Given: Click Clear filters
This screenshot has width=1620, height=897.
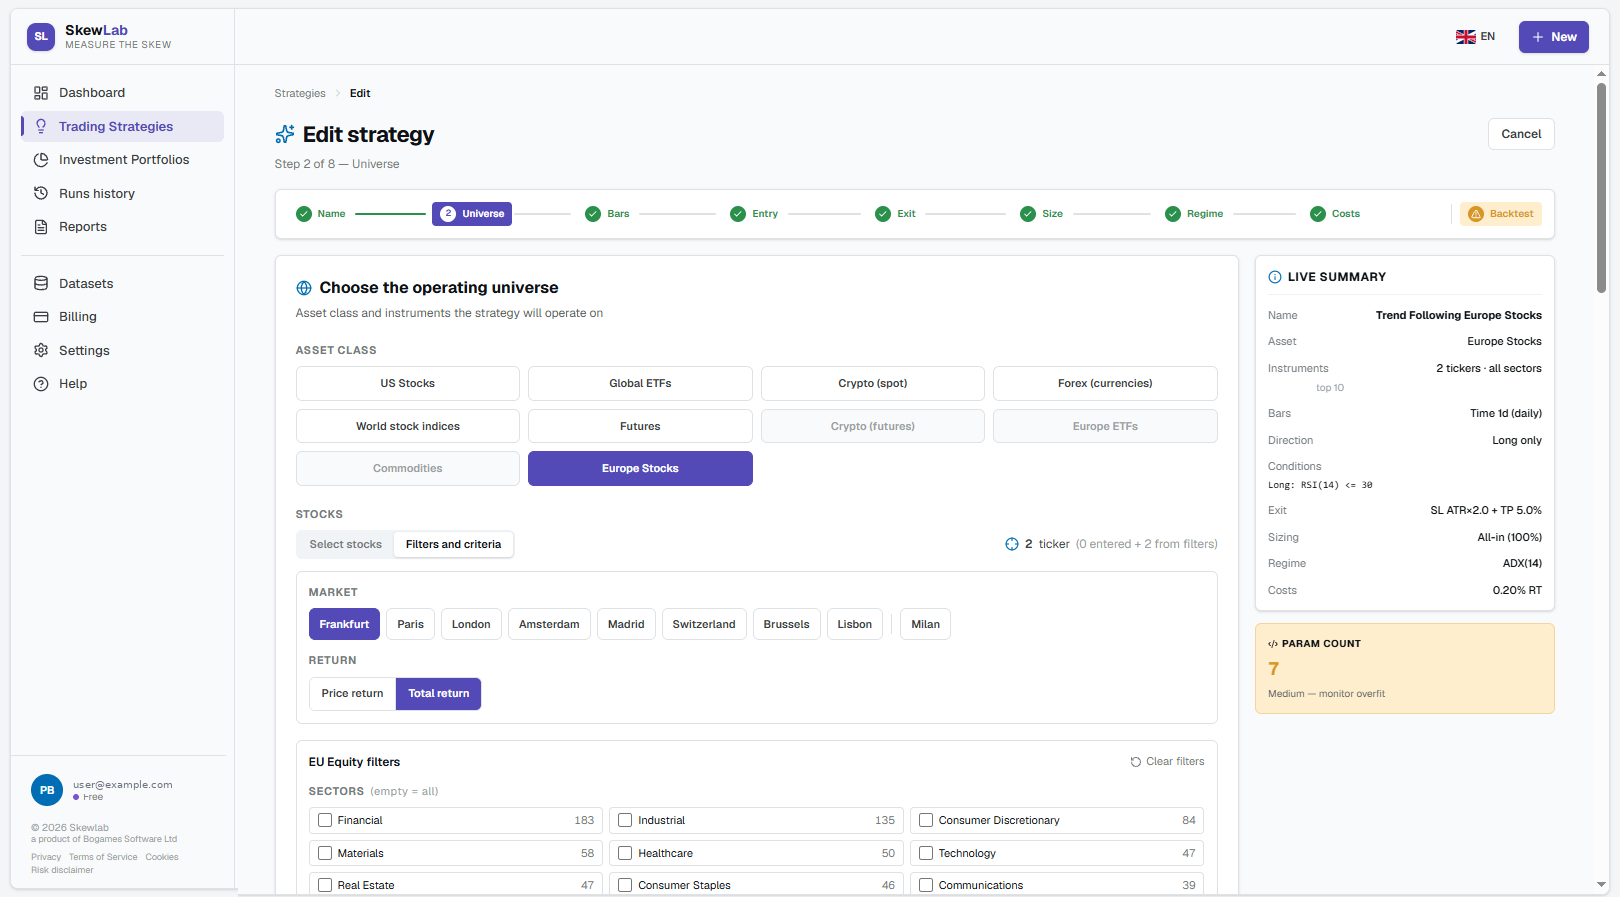Looking at the screenshot, I should tap(1167, 762).
